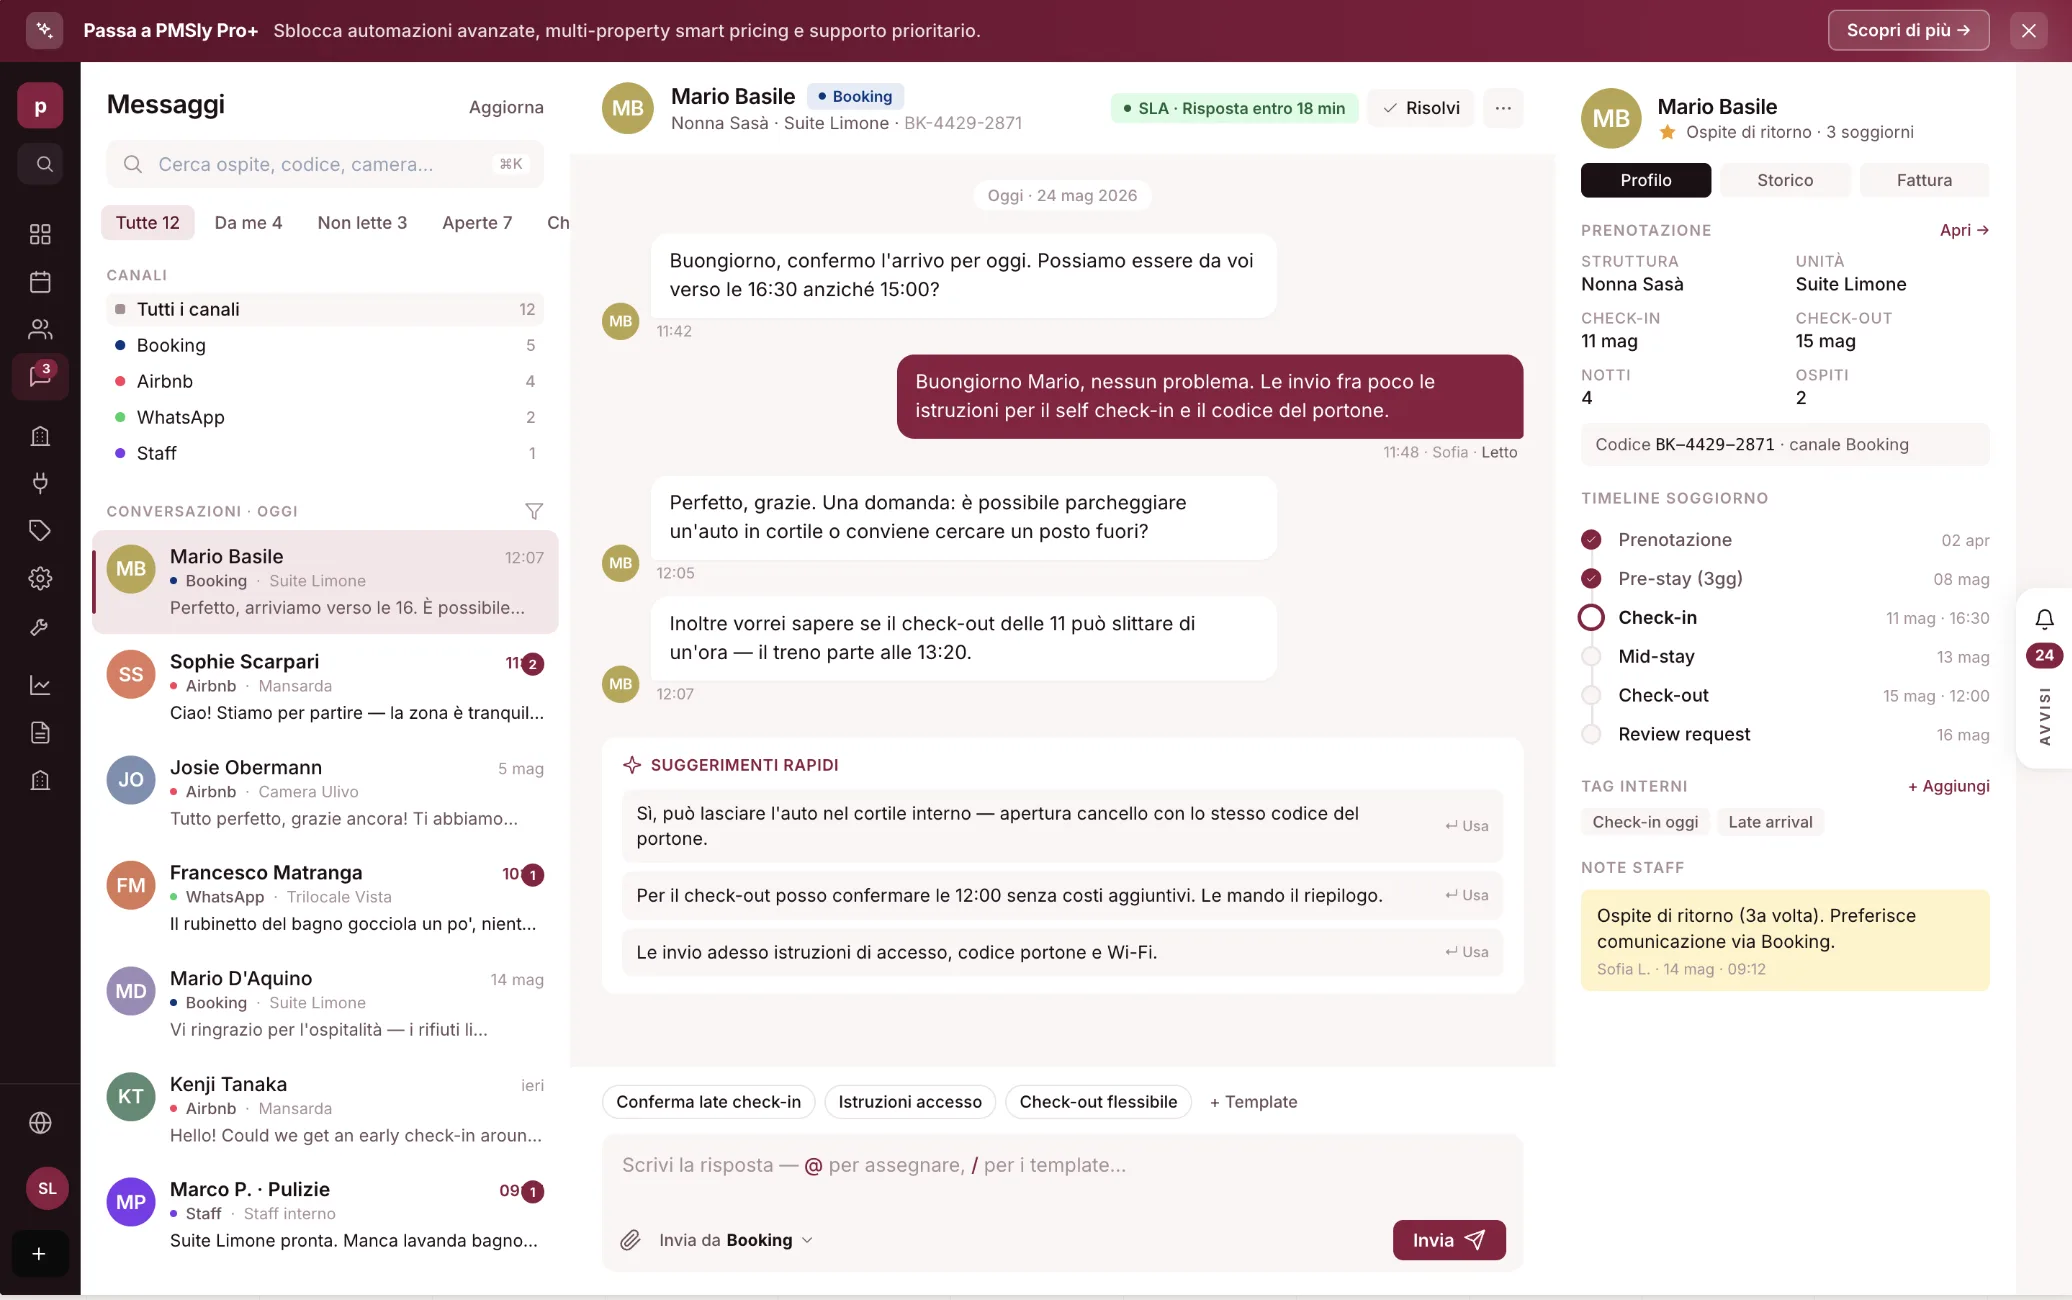
Task: Click the price tag icon in sidebar
Action: point(40,531)
